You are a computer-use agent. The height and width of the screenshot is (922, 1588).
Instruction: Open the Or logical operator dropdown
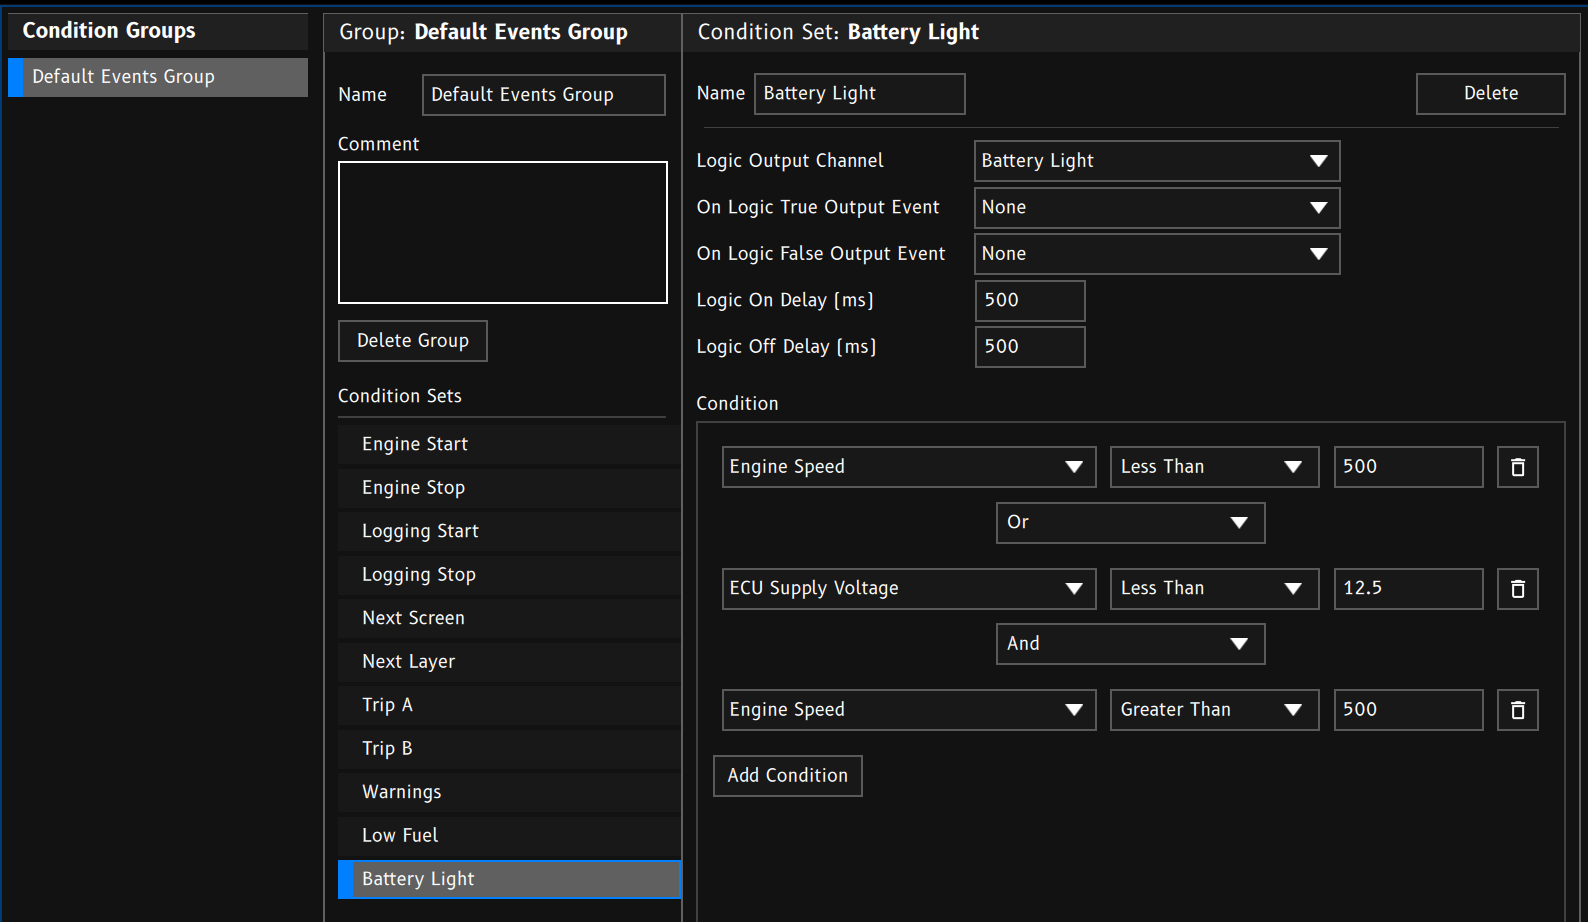click(1130, 523)
